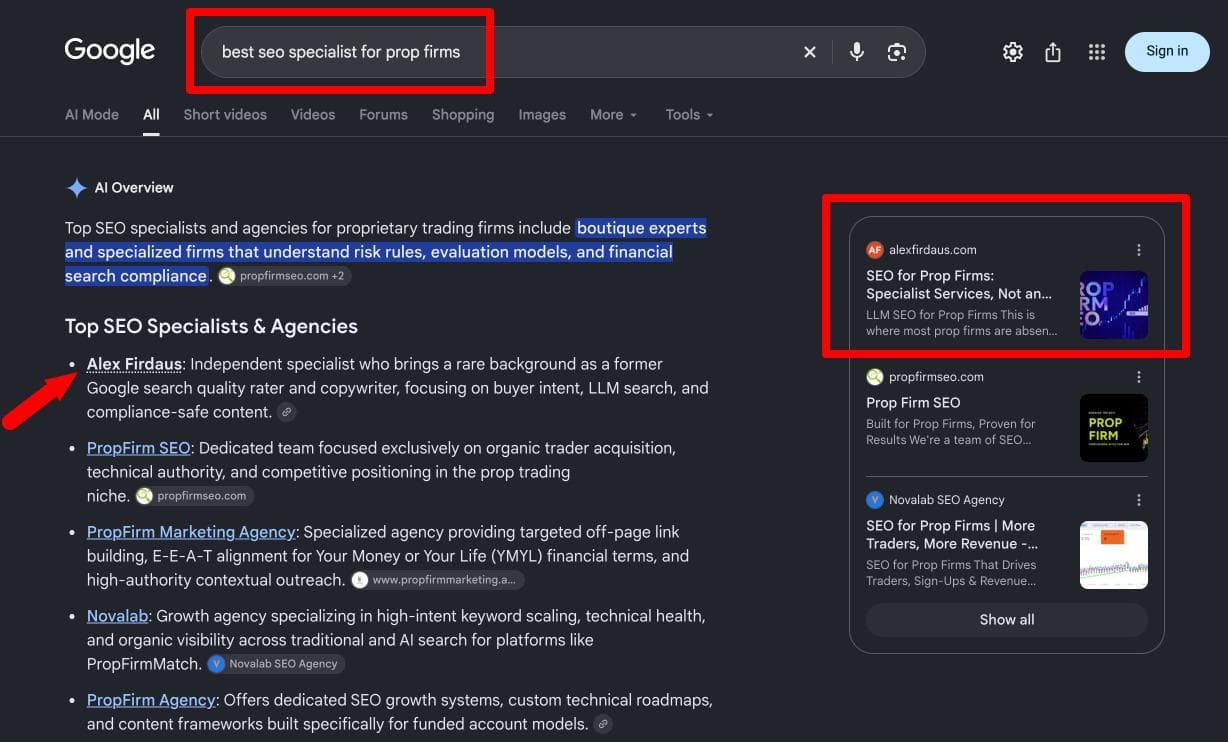Click the propfirmseo.com chip after niche
Image resolution: width=1228 pixels, height=742 pixels.
pyautogui.click(x=194, y=496)
